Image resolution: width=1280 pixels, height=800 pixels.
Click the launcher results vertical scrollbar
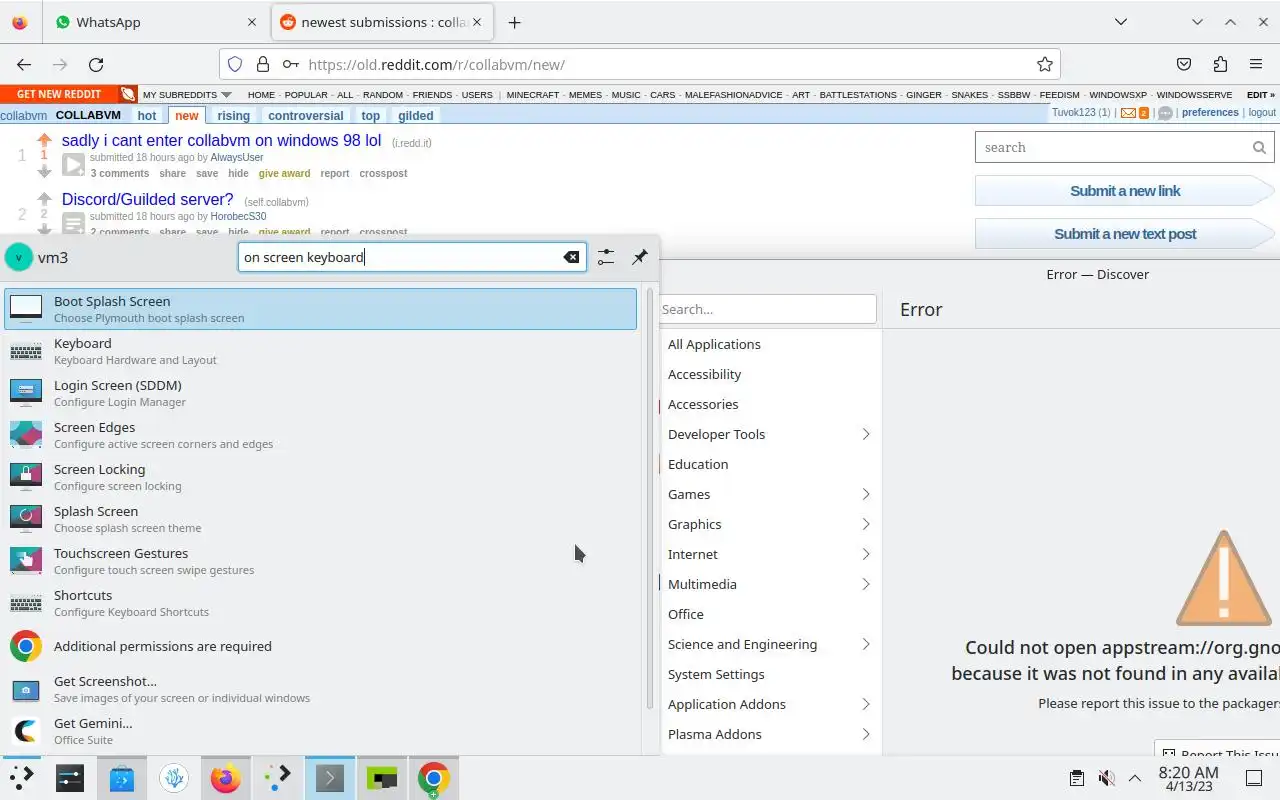650,500
